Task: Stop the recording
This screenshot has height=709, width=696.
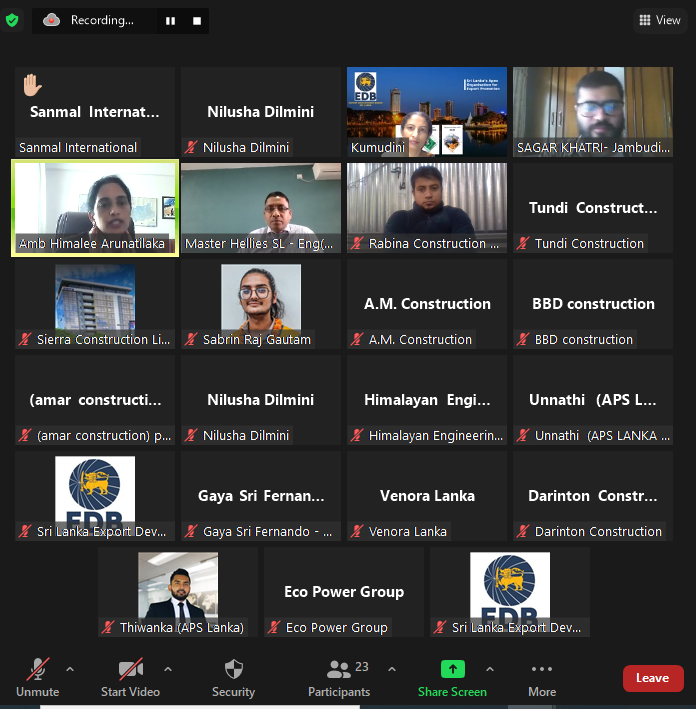Action: tap(197, 21)
